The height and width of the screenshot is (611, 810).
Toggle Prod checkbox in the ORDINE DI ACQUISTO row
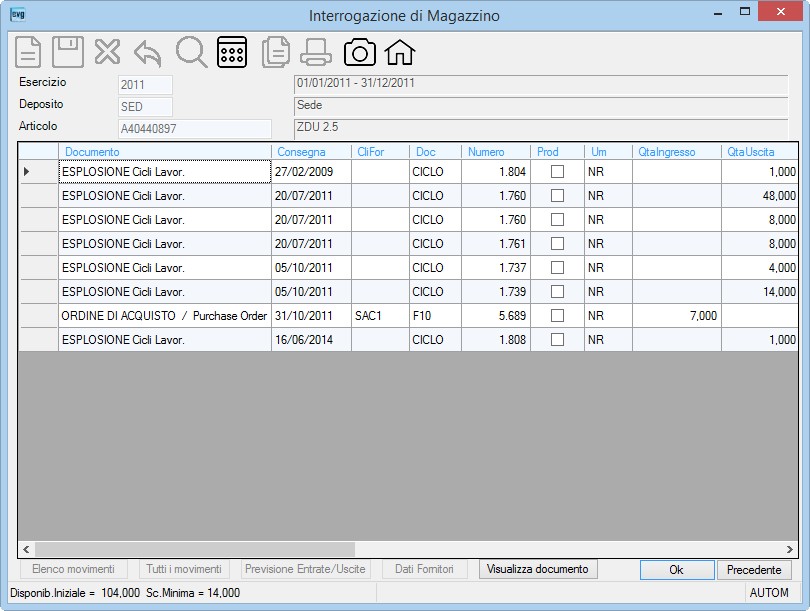(x=557, y=316)
